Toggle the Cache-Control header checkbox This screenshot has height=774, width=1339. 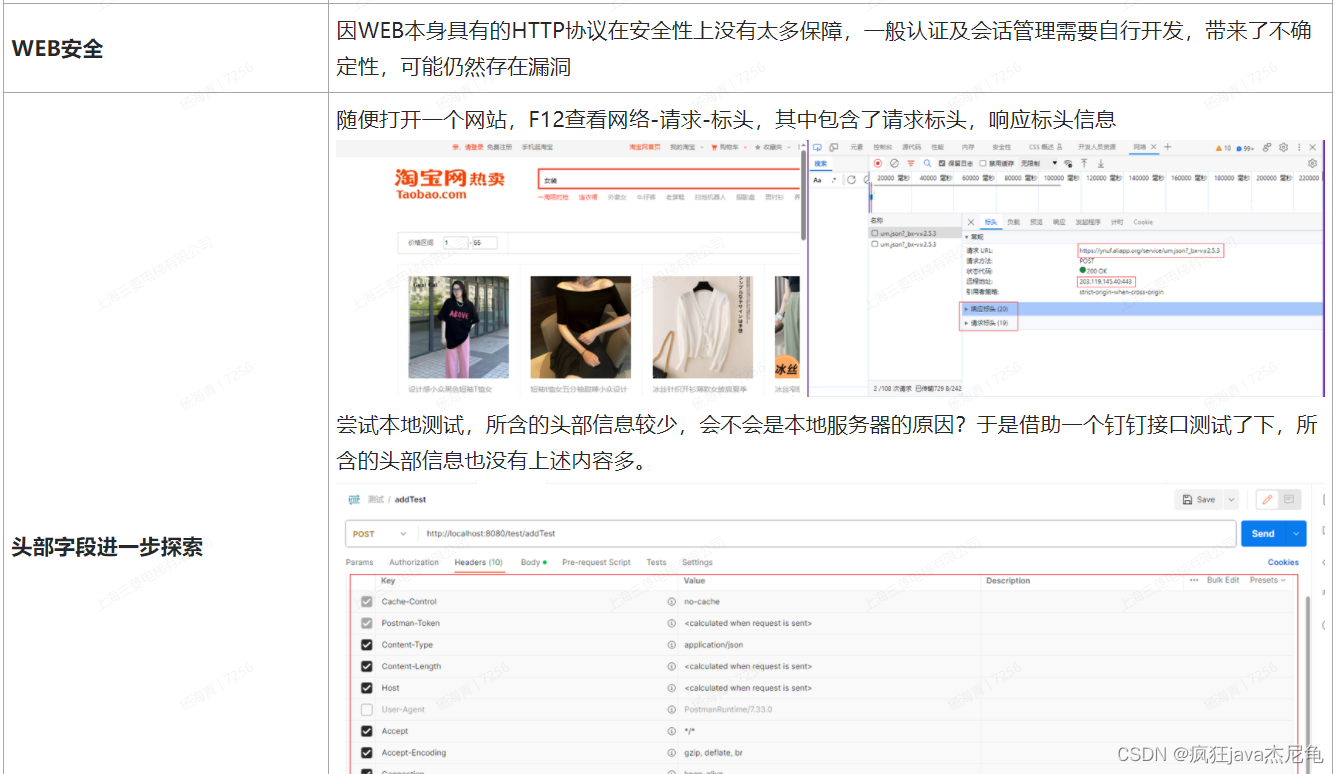point(366,602)
